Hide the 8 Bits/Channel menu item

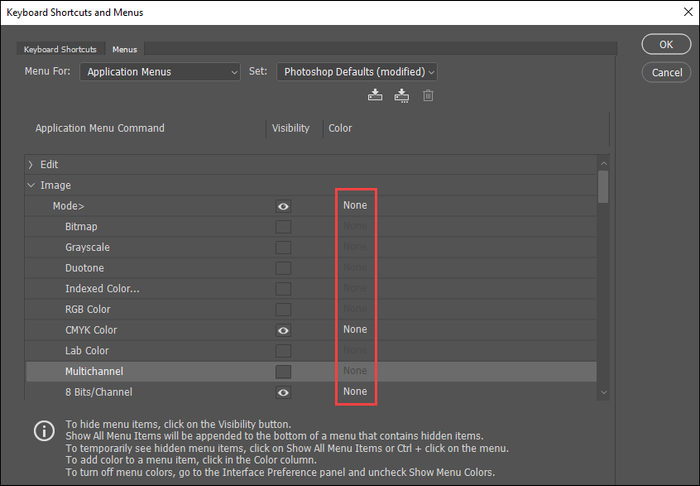click(x=284, y=392)
